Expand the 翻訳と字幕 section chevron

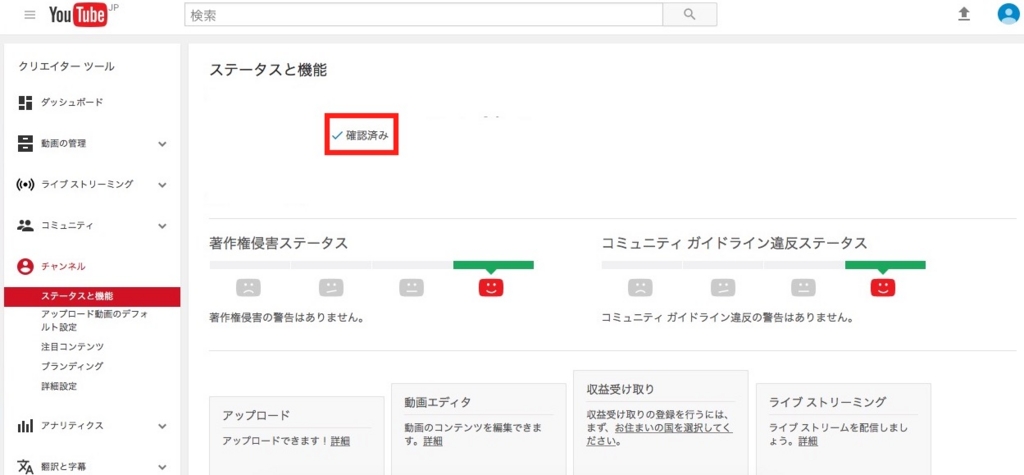pos(163,467)
